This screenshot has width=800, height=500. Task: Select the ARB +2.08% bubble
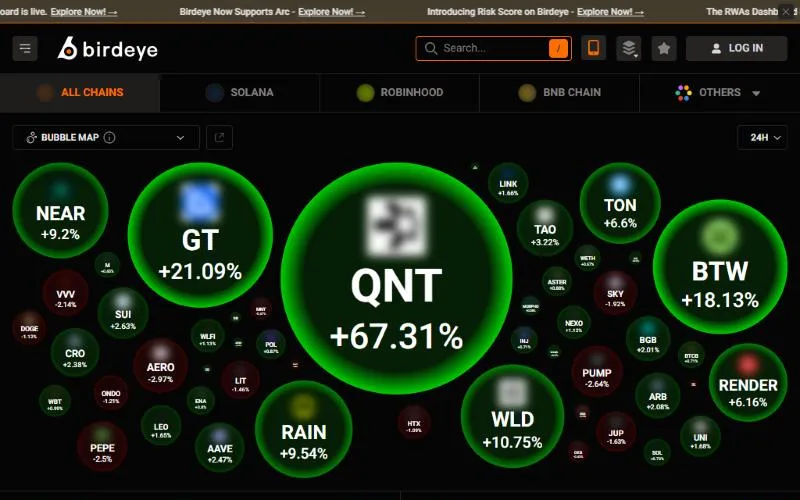click(x=658, y=395)
